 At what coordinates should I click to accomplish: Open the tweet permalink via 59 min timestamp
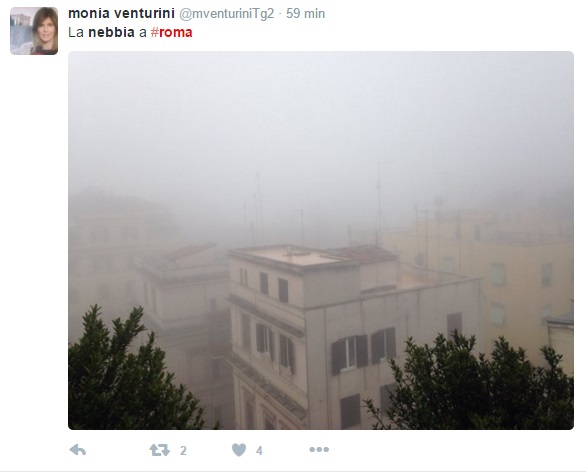[305, 13]
